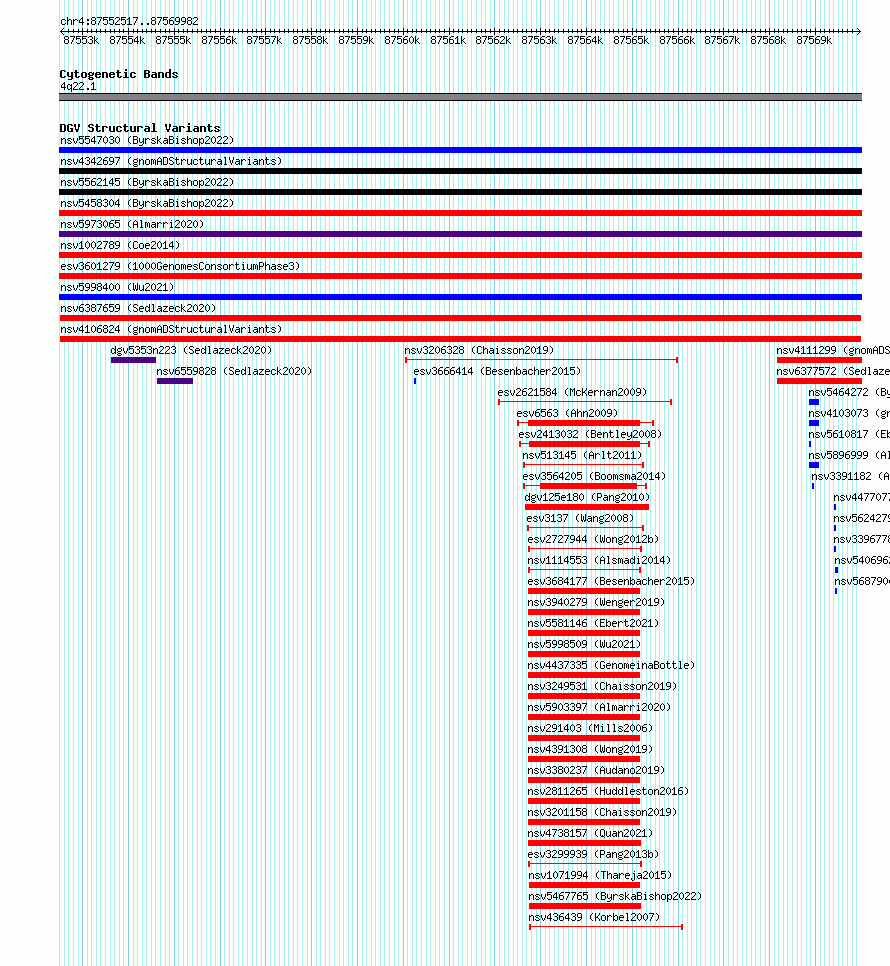
Task: Open nsv291403 (Mills2006) variant
Action: coord(590,728)
